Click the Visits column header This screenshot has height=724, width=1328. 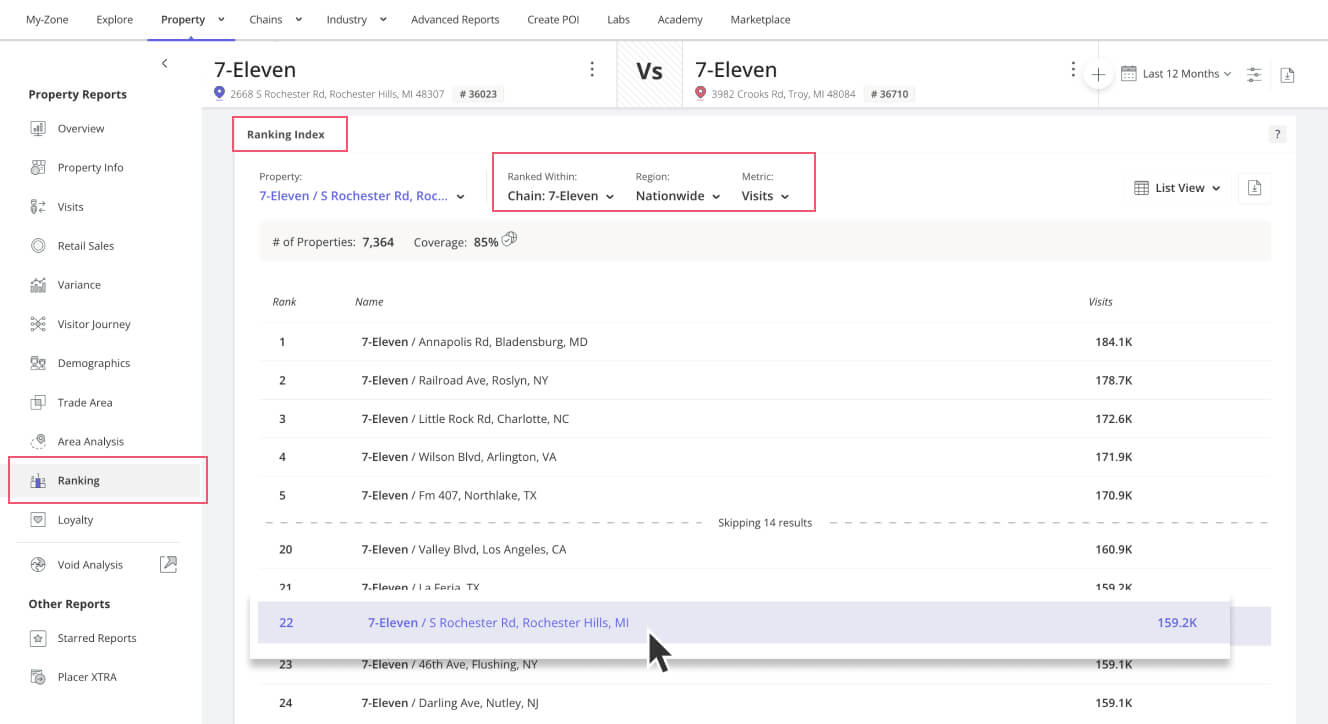1100,302
